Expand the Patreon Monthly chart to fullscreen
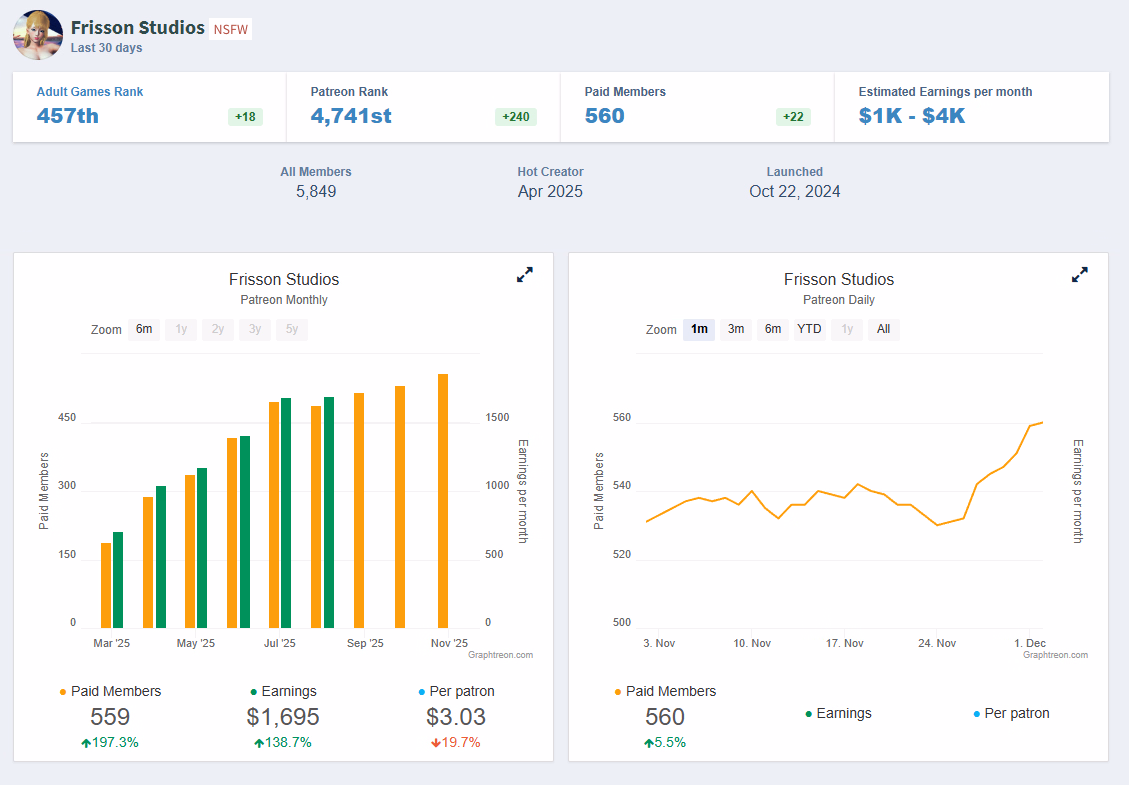 point(524,275)
